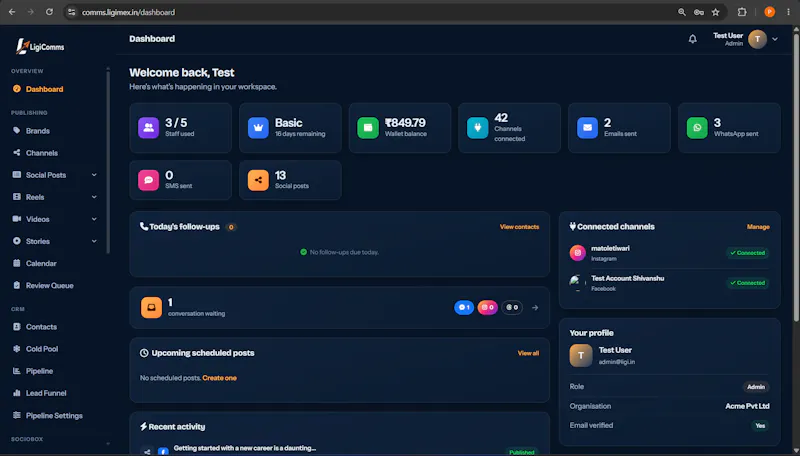The image size is (800, 456).
Task: Click the Emails sent envelope icon
Action: [x=587, y=128]
